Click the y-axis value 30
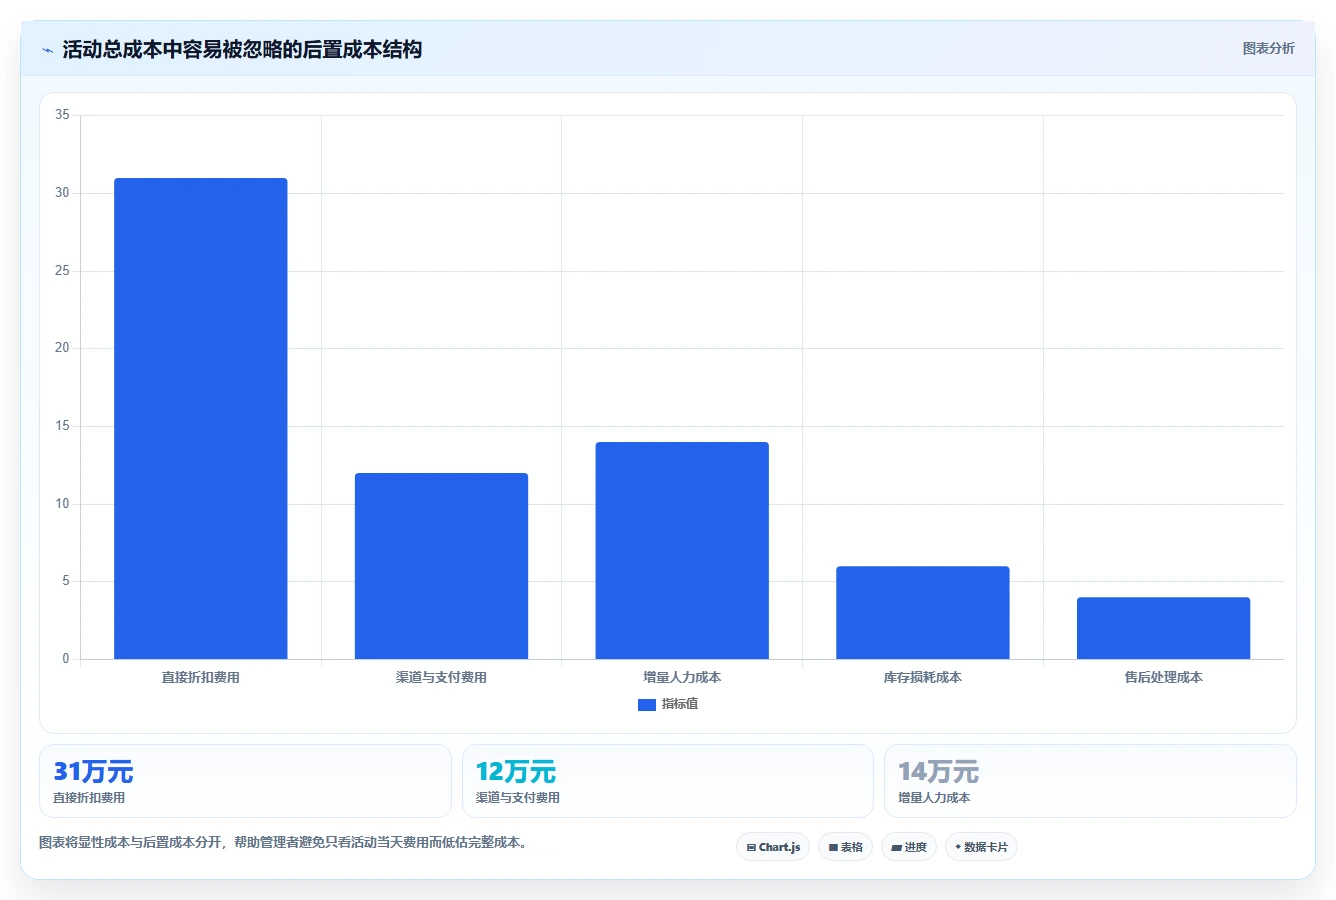1336x900 pixels. click(x=63, y=193)
